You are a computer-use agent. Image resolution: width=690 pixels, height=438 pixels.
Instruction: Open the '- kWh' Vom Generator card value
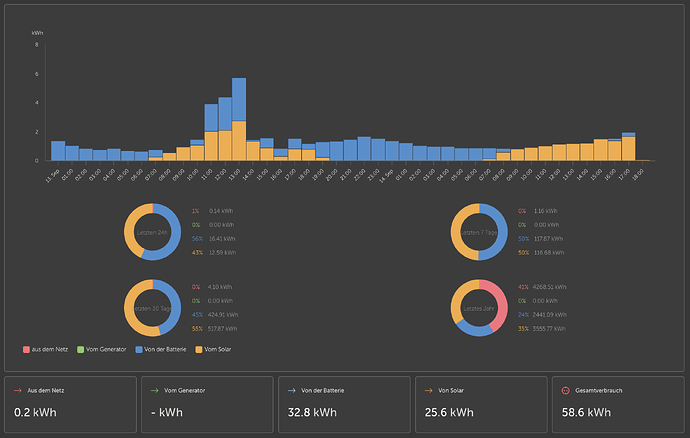167,412
